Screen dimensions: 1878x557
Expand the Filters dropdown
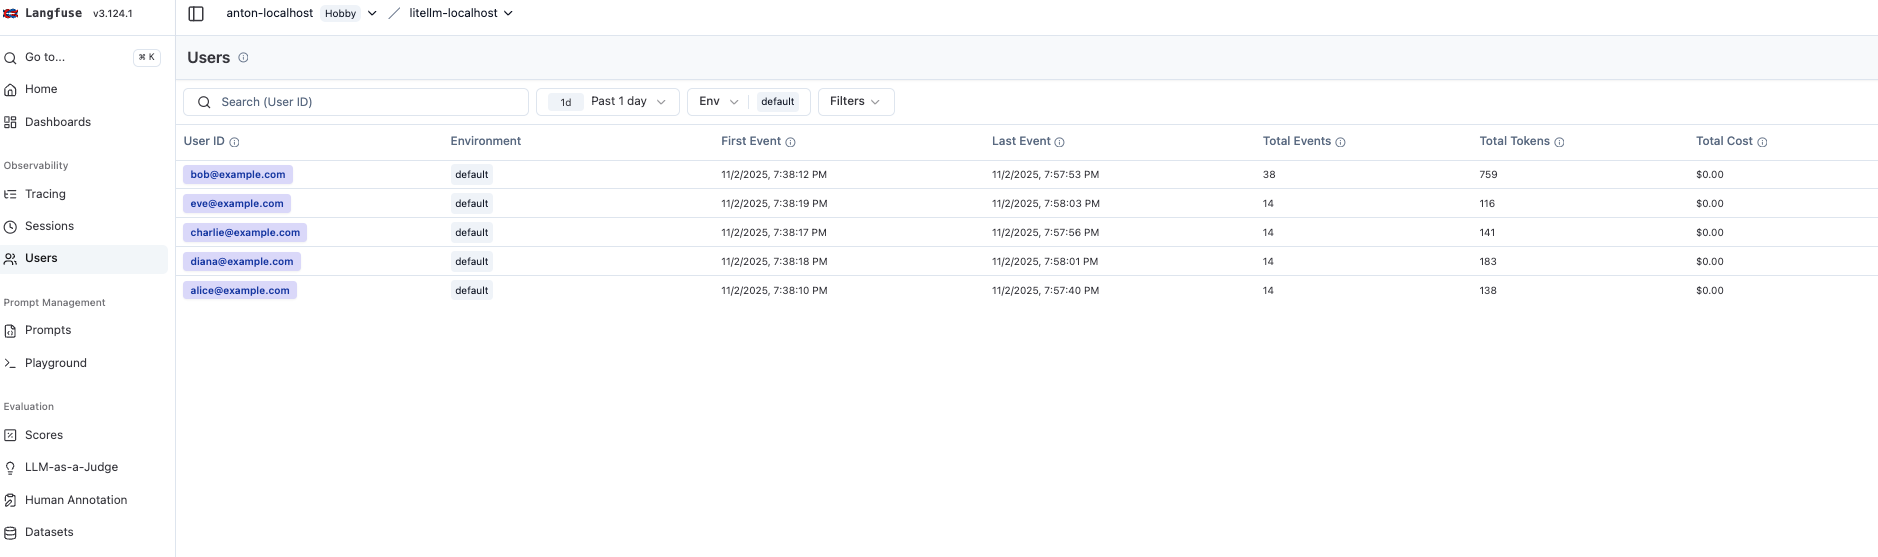pos(856,102)
